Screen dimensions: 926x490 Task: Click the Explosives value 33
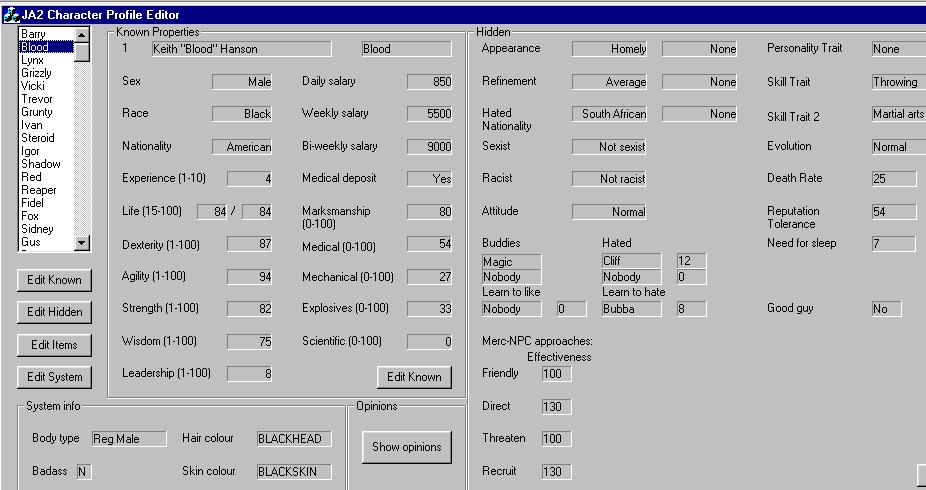pos(429,308)
